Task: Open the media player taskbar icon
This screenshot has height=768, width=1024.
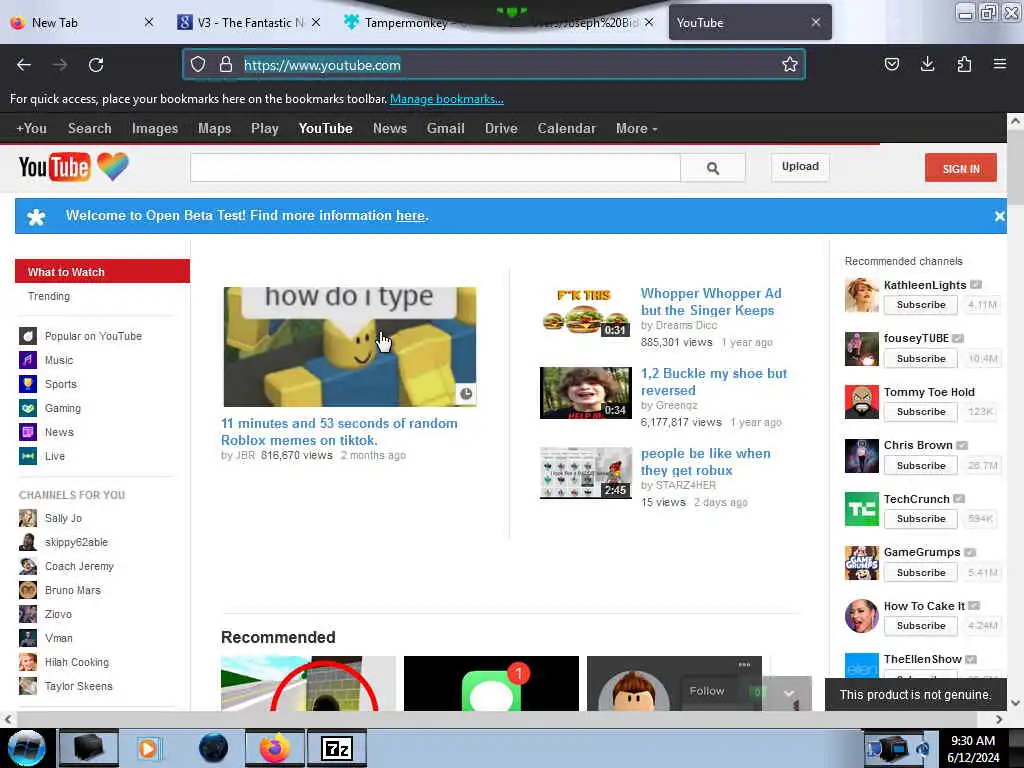Action: point(148,748)
